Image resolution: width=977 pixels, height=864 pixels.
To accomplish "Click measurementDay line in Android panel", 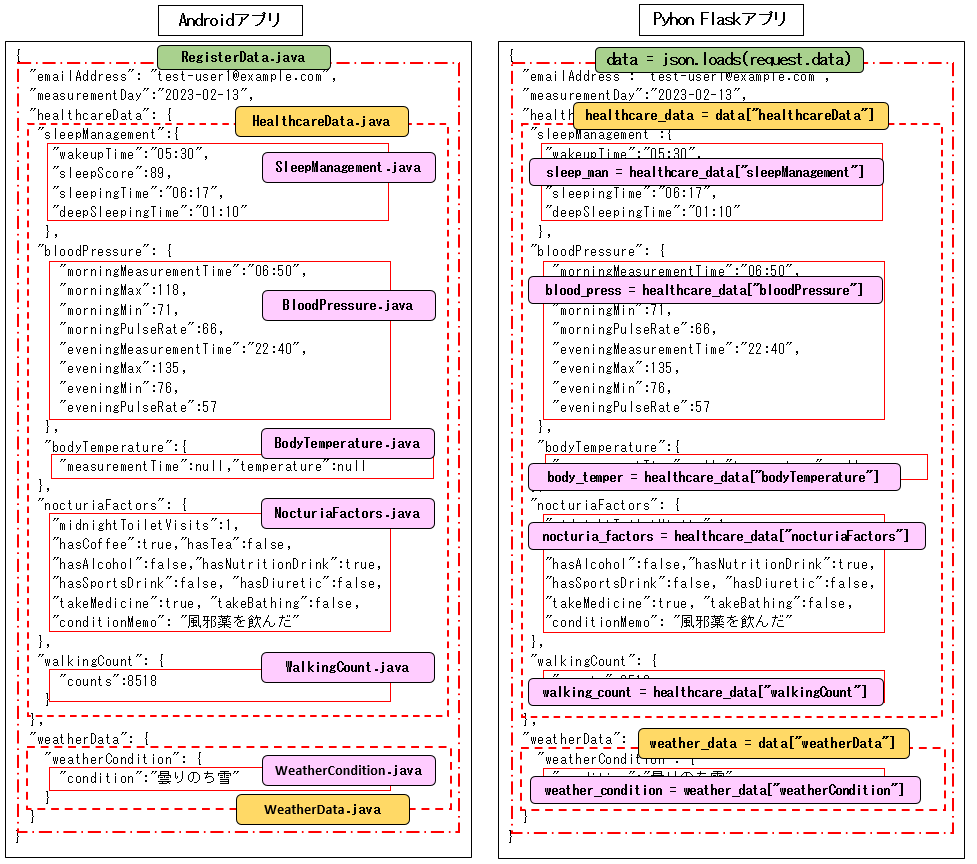I will tap(141, 95).
